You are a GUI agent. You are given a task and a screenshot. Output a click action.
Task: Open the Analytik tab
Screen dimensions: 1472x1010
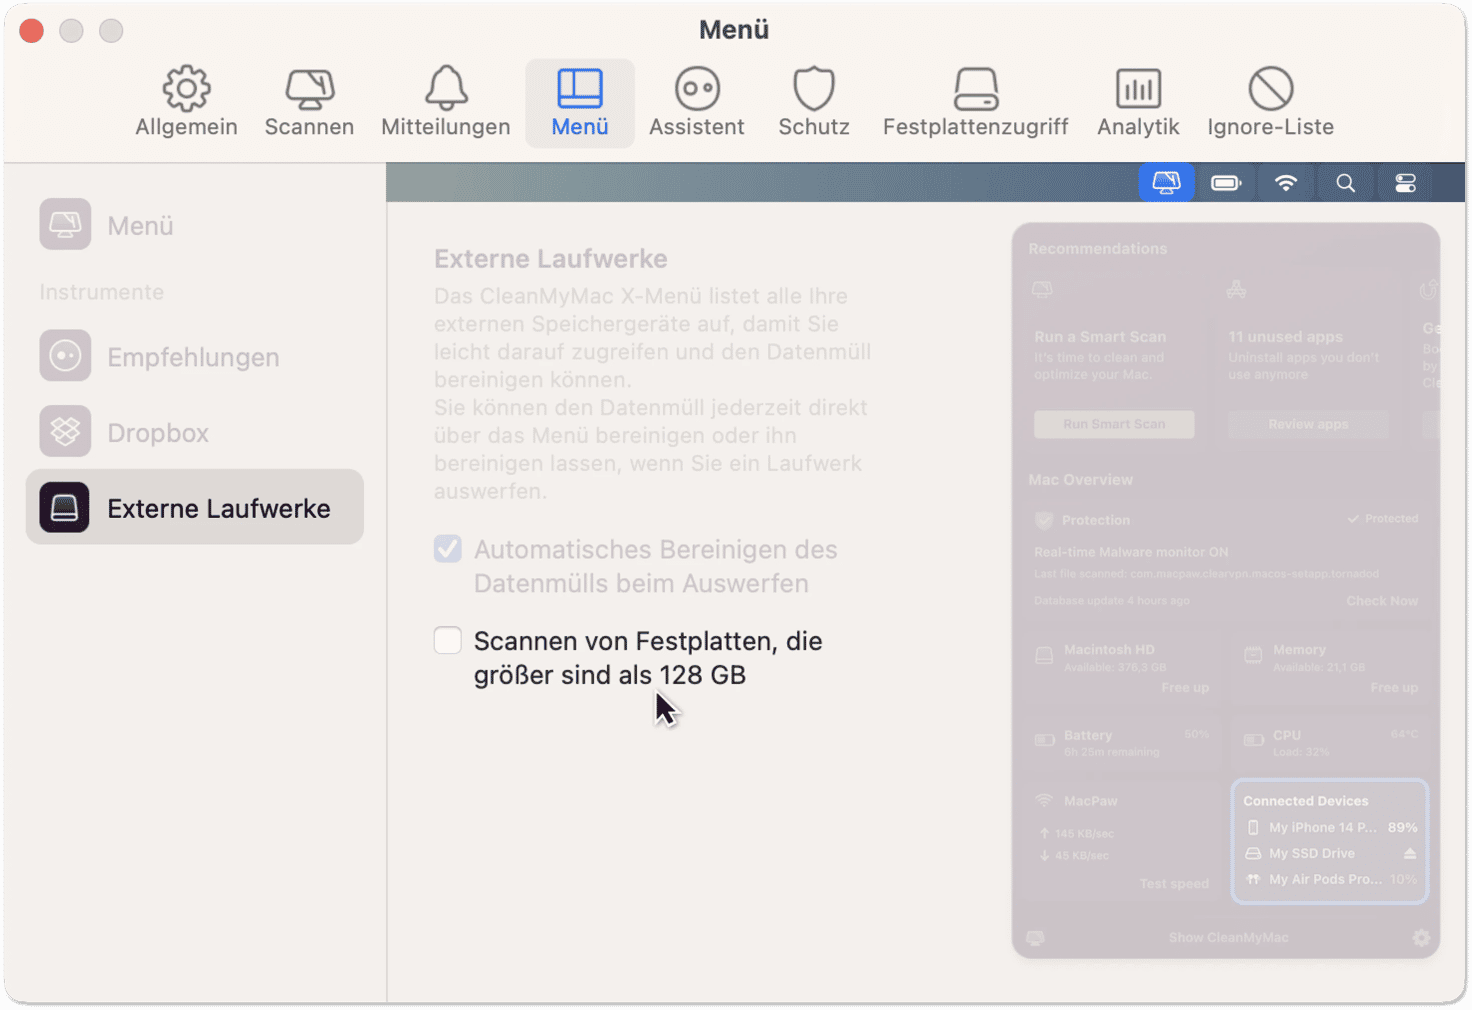tap(1138, 103)
